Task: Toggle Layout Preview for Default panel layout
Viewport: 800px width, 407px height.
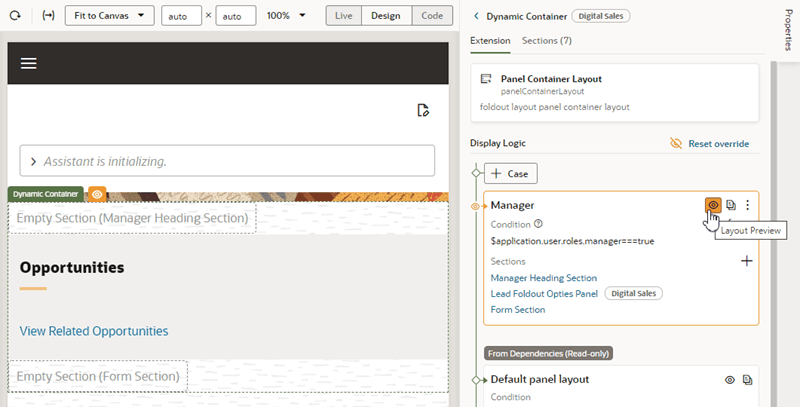Action: coord(730,380)
